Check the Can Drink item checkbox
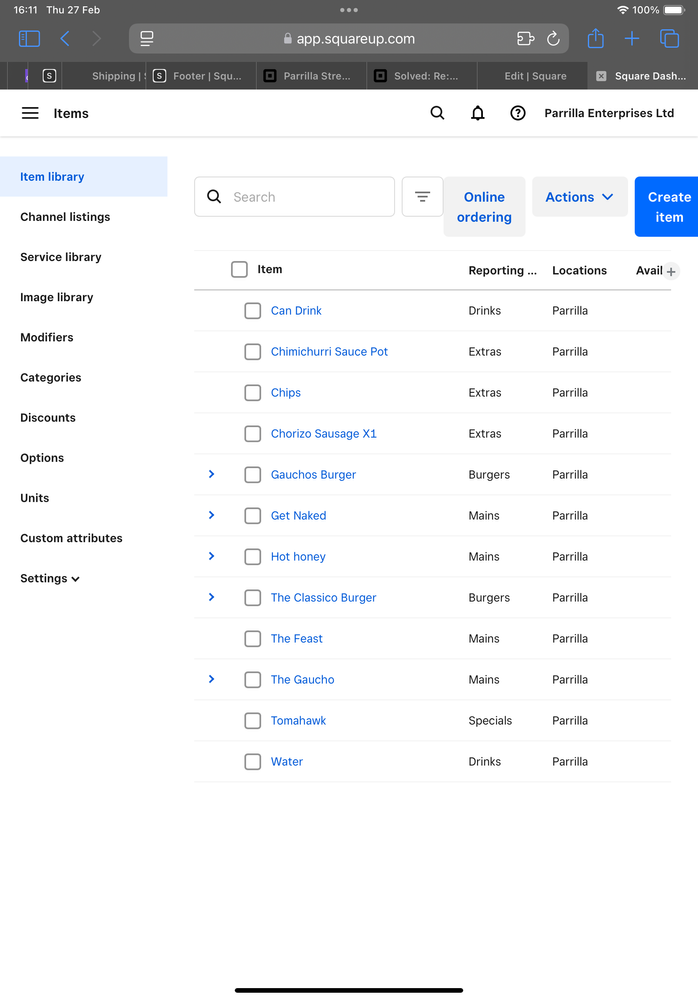 253,311
